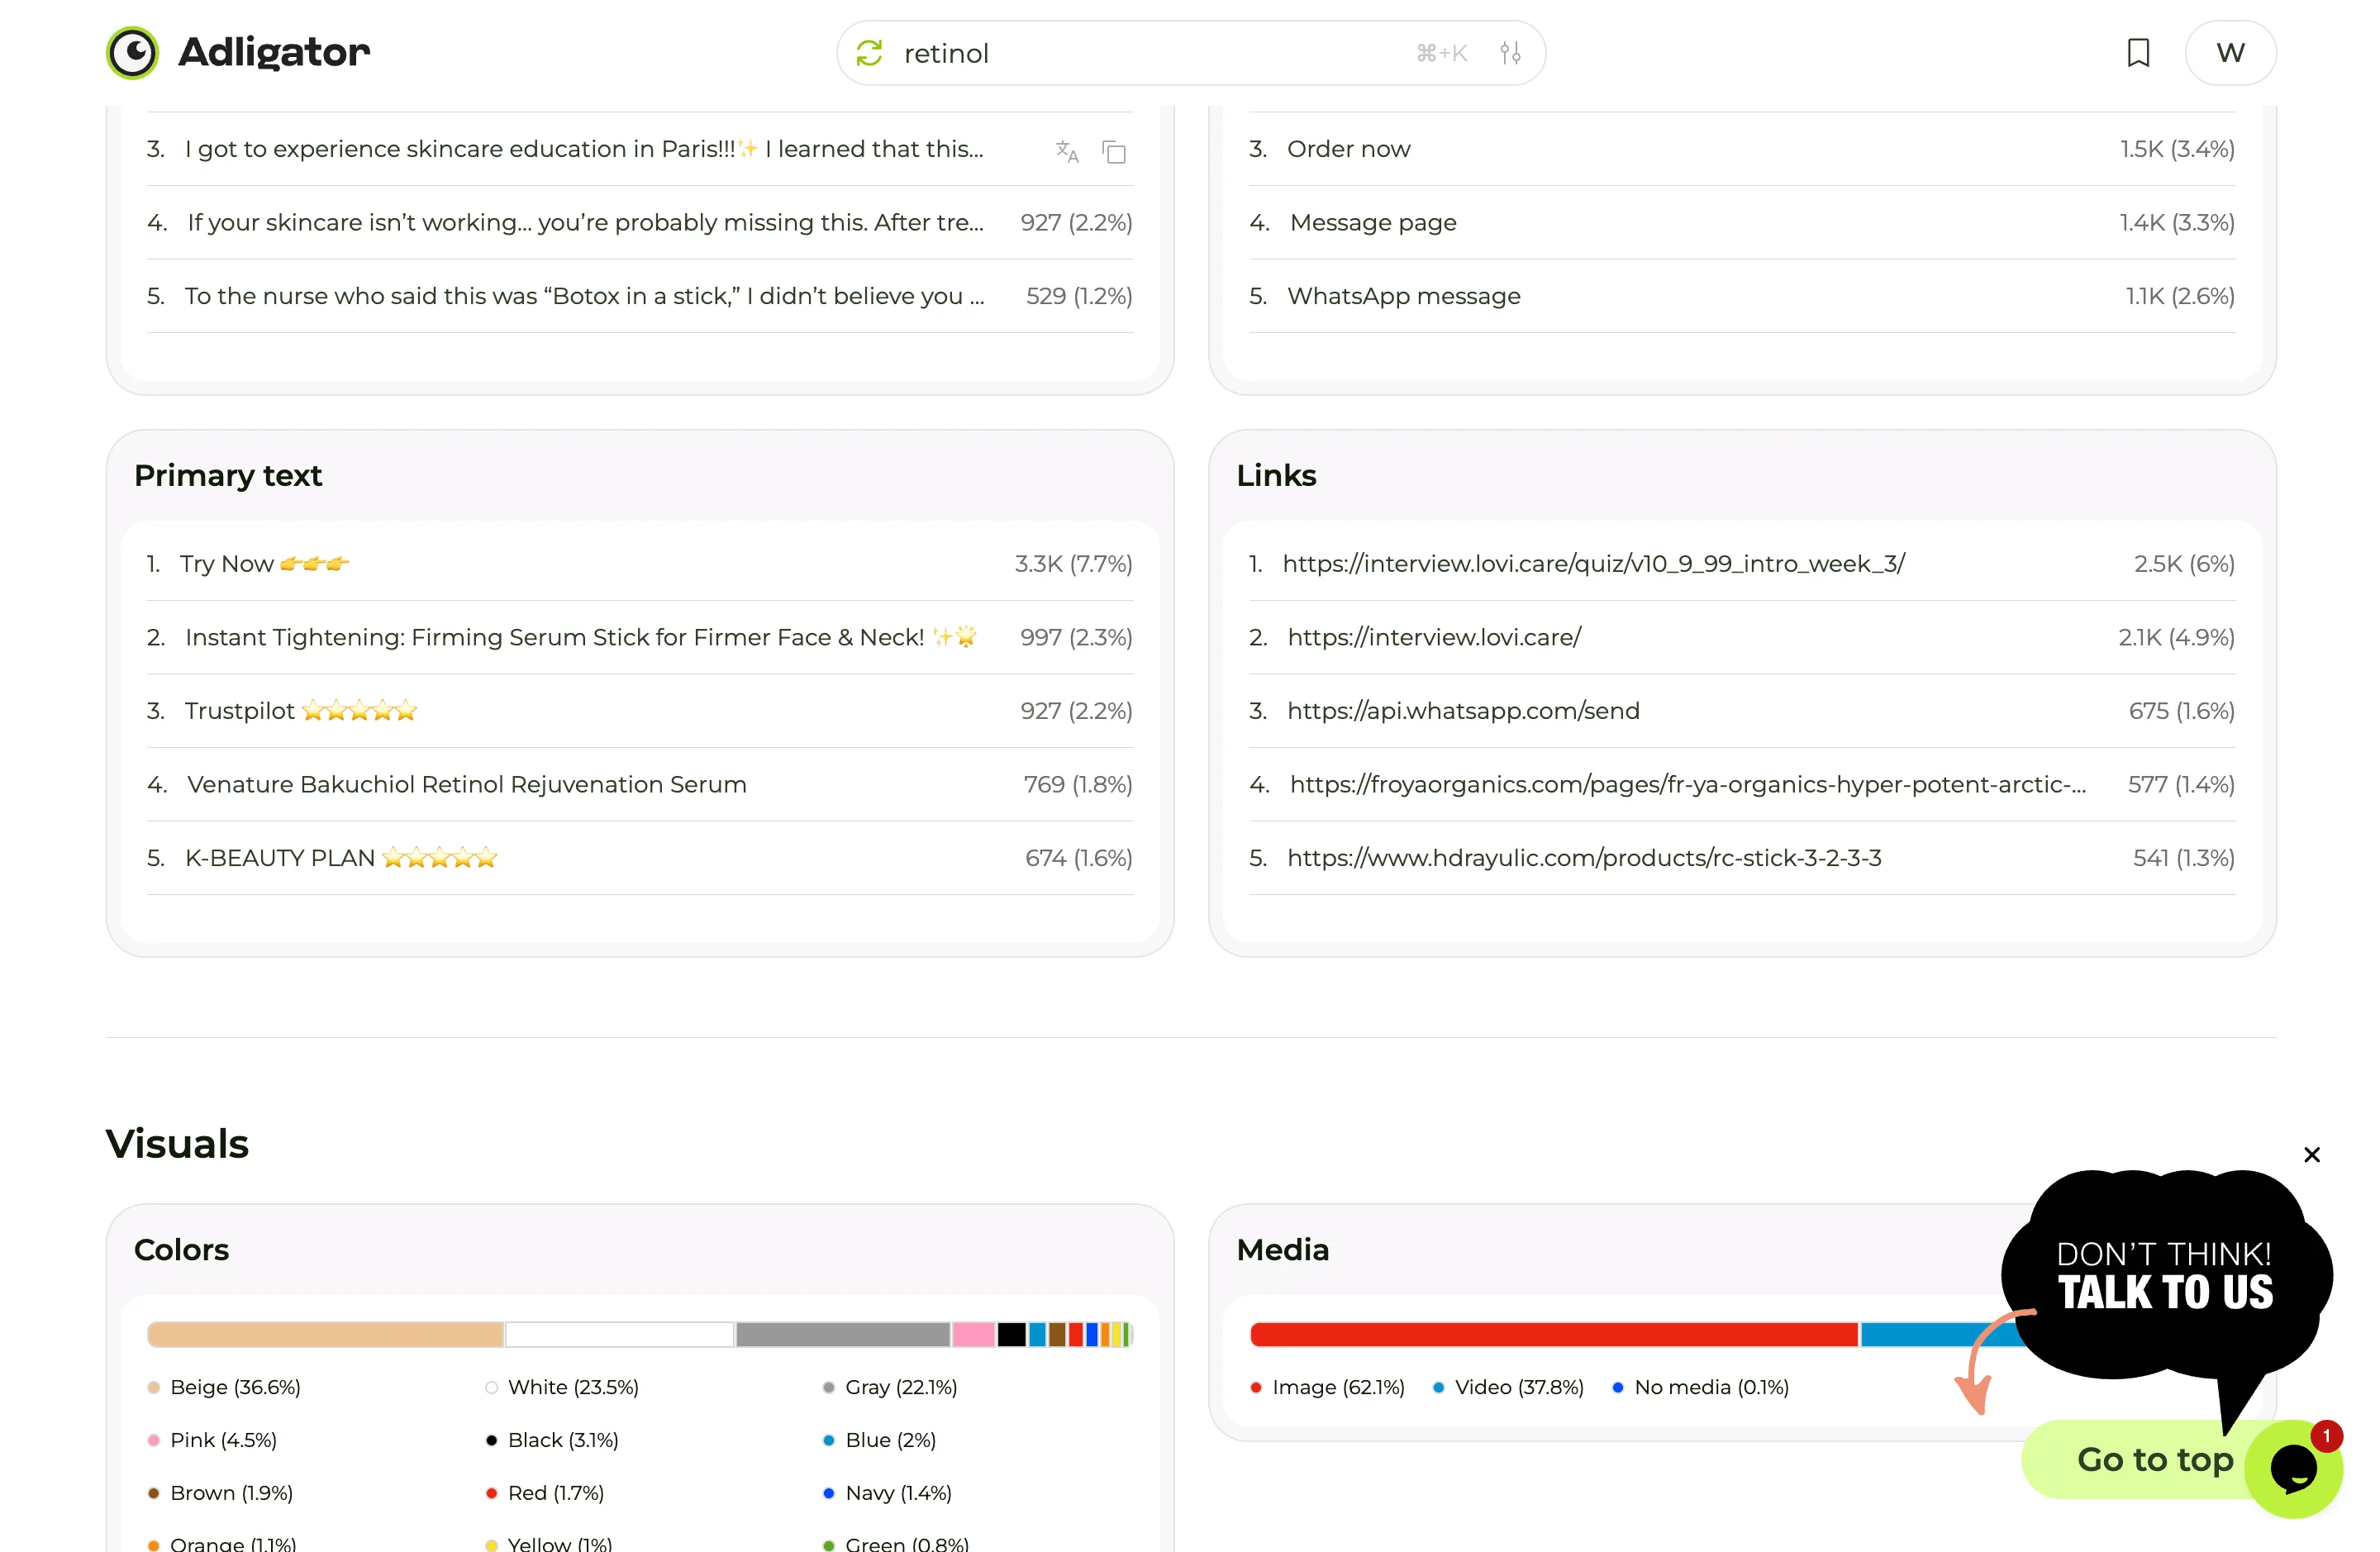This screenshot has width=2380, height=1552.
Task: Translate the Paris skincare education text
Action: [x=1067, y=151]
